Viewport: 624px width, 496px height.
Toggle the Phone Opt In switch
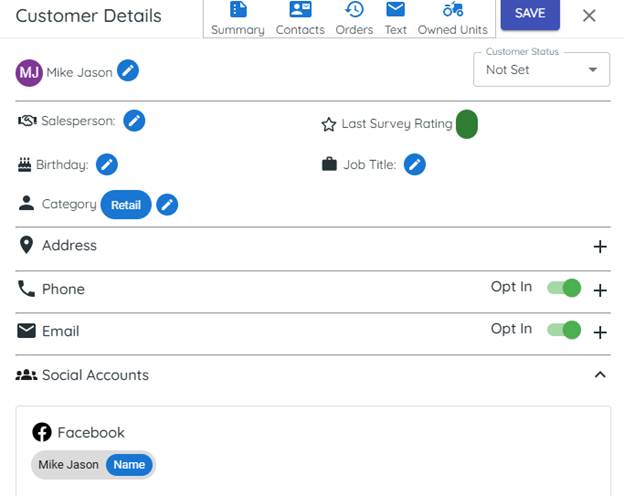click(564, 288)
